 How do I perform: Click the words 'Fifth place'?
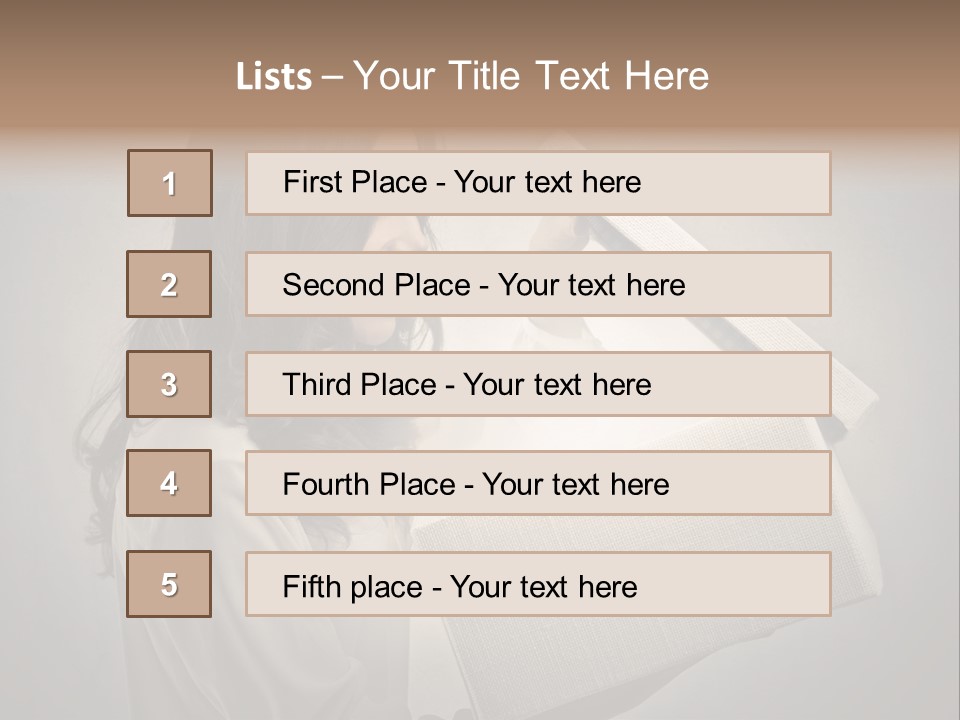tap(351, 586)
